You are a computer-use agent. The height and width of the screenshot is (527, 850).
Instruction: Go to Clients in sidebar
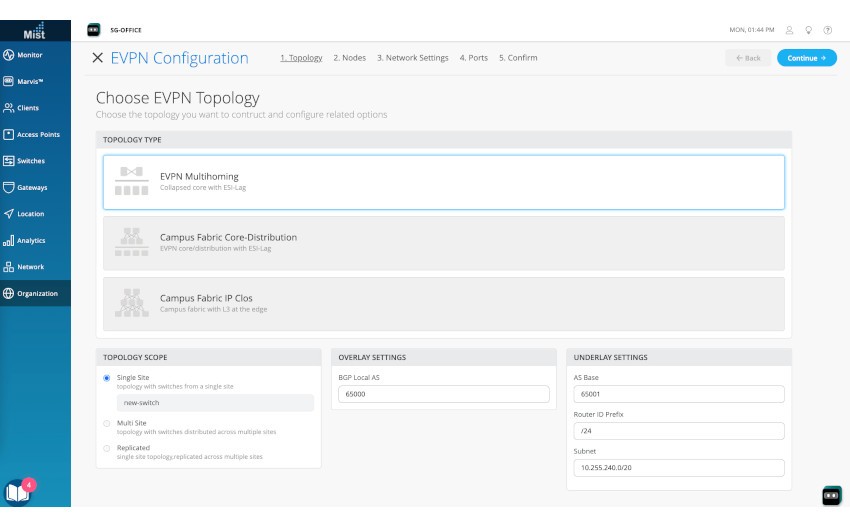(x=30, y=108)
